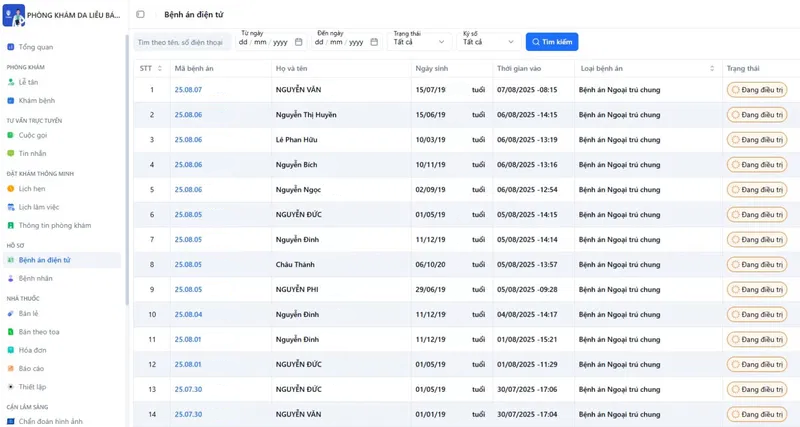Screen dimensions: 800x427
Task: Open the Cuộc gọi call icon
Action: click(11, 136)
